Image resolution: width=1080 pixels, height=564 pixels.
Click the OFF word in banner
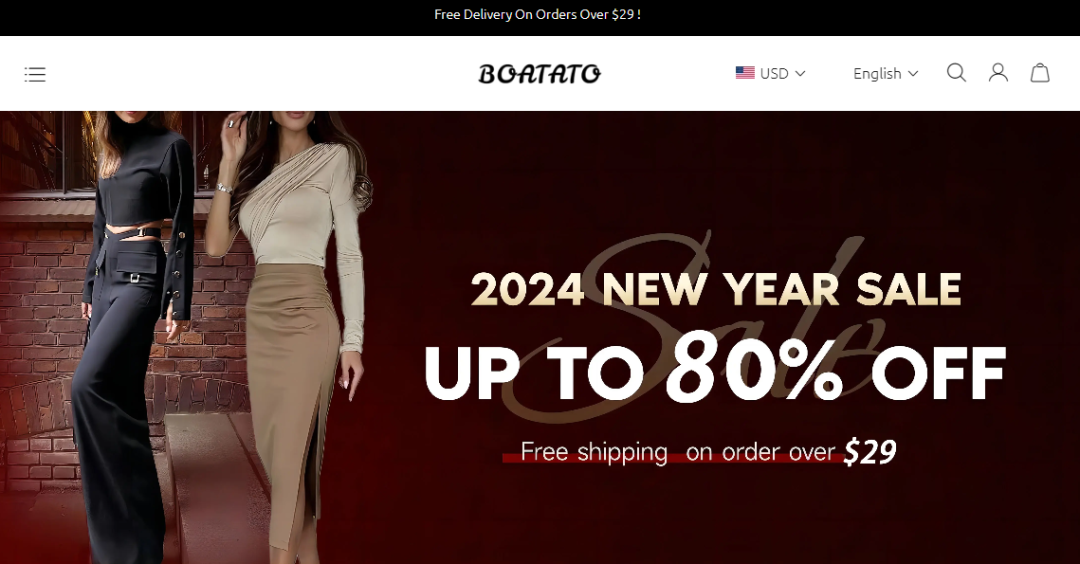[938, 373]
